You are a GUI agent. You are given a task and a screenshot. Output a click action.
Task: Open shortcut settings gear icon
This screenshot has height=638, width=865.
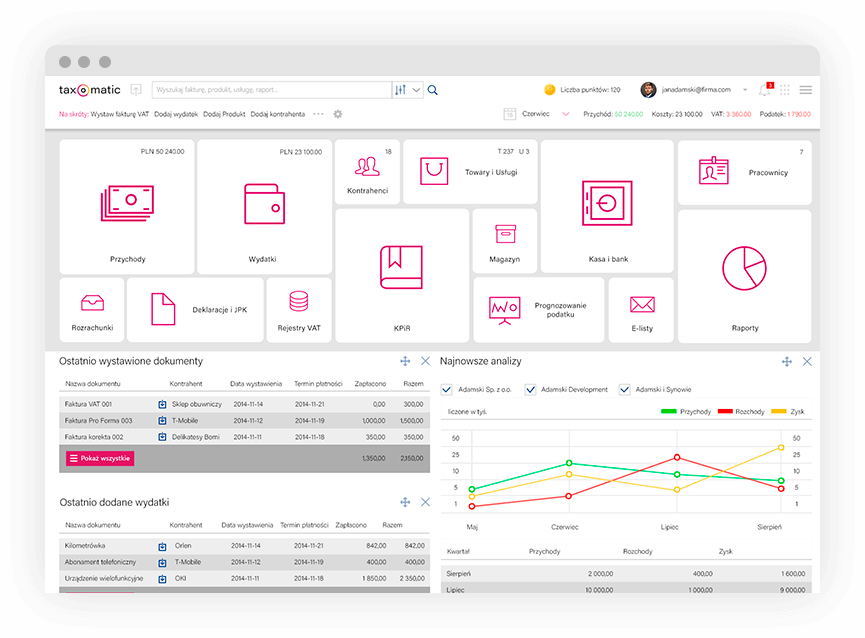tap(338, 114)
